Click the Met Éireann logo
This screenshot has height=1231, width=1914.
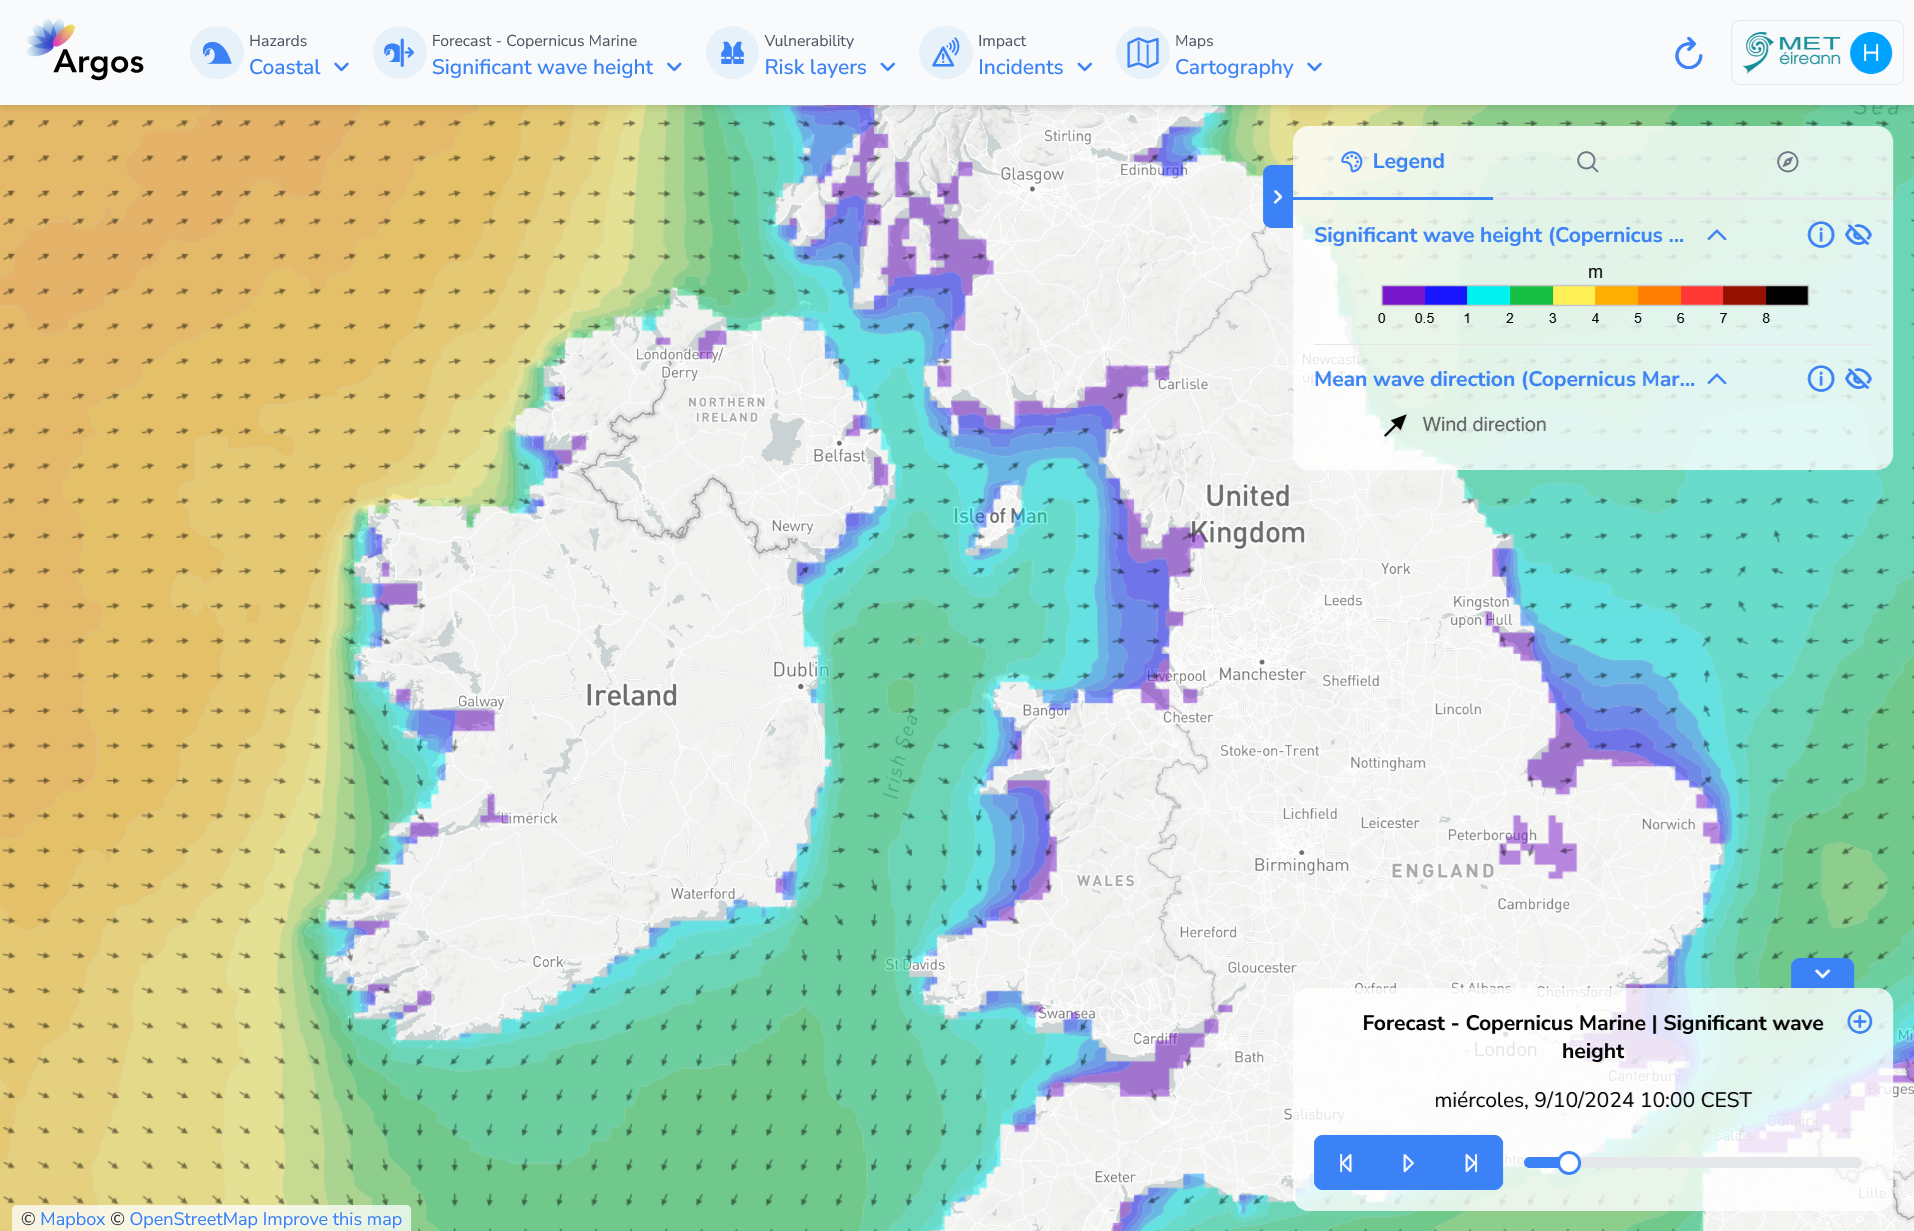click(1792, 51)
